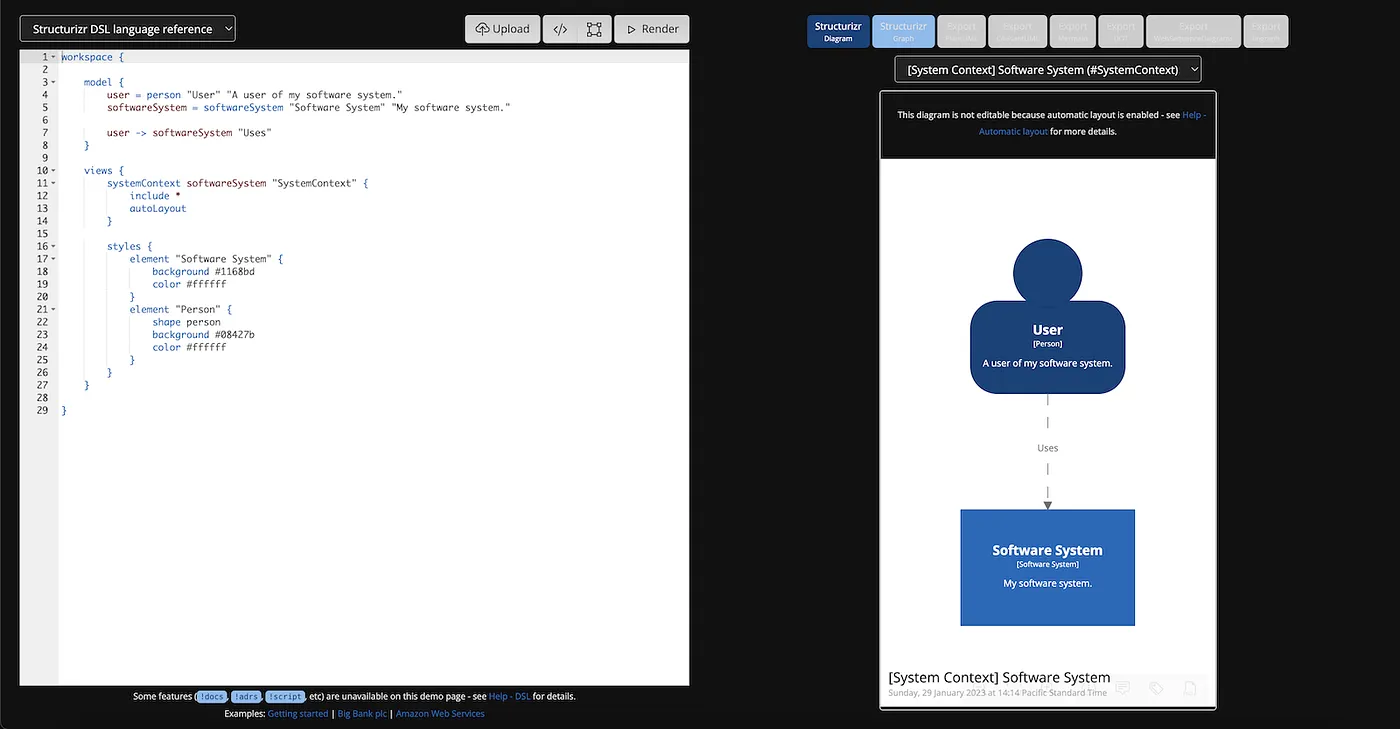
Task: Click line number 29 in editor gutter
Action: click(43, 410)
